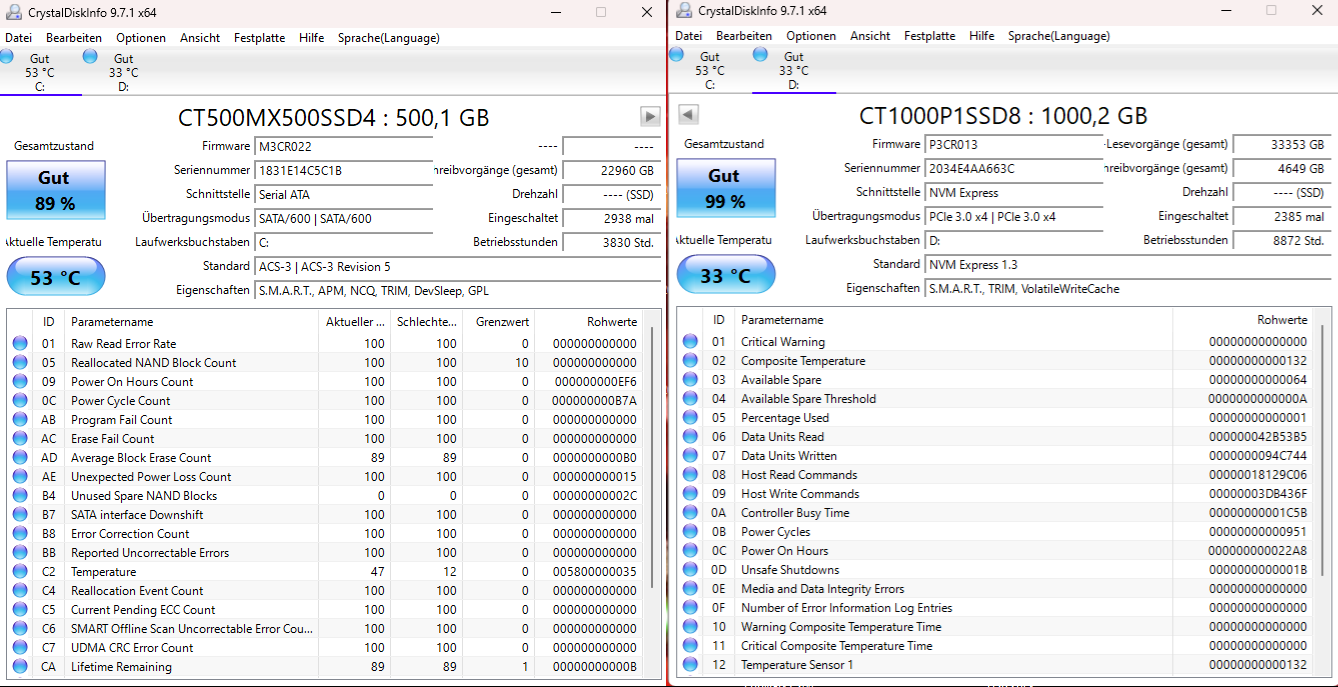This screenshot has height=687, width=1338.
Task: Select the Controller Busy Time row
Action: pyautogui.click(x=995, y=512)
